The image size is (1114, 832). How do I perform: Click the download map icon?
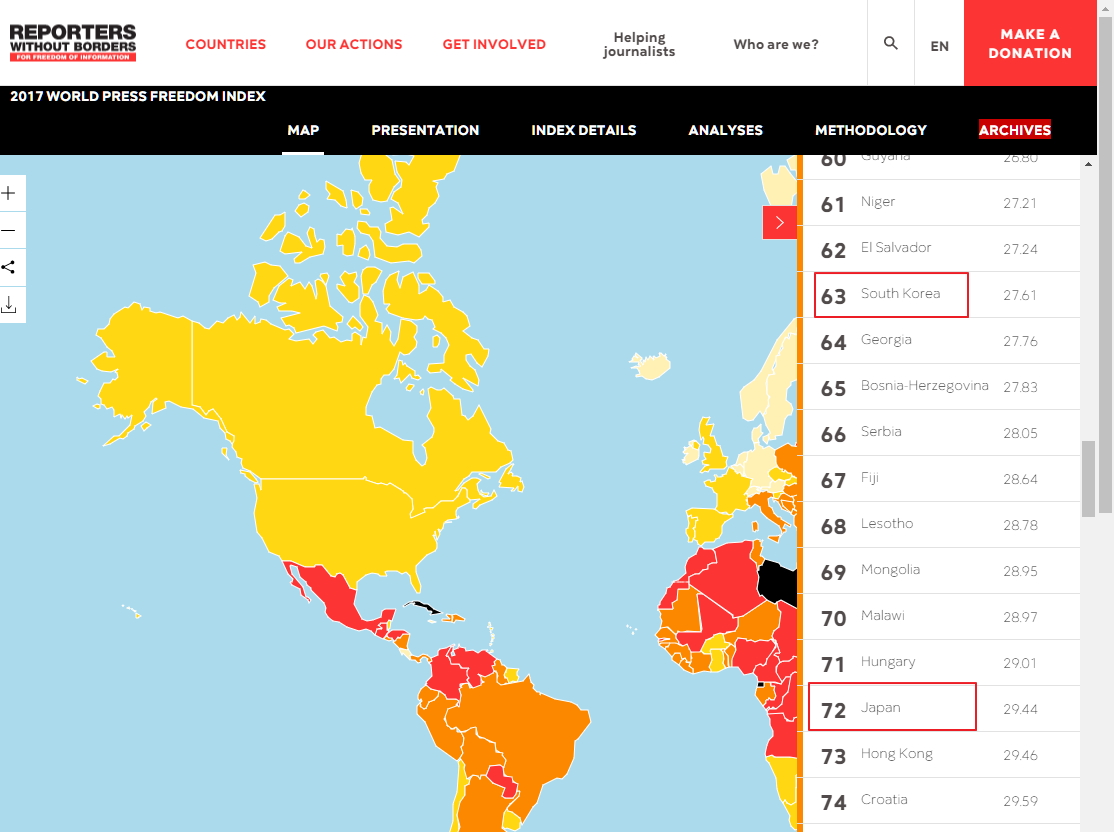point(10,304)
